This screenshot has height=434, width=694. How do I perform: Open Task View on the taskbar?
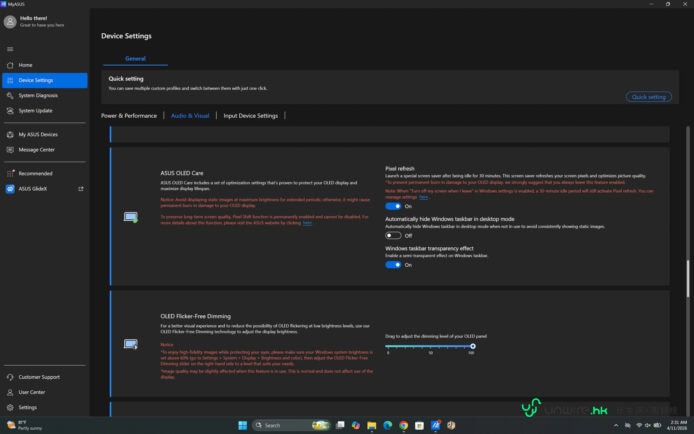click(x=340, y=425)
